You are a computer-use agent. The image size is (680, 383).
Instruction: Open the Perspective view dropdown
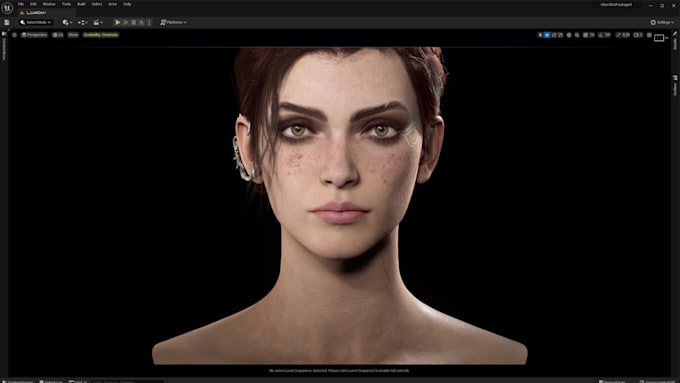coord(34,35)
